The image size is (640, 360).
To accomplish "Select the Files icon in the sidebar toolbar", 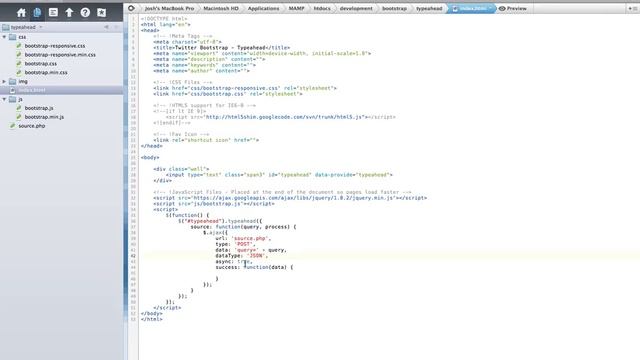I will tap(37, 13).
